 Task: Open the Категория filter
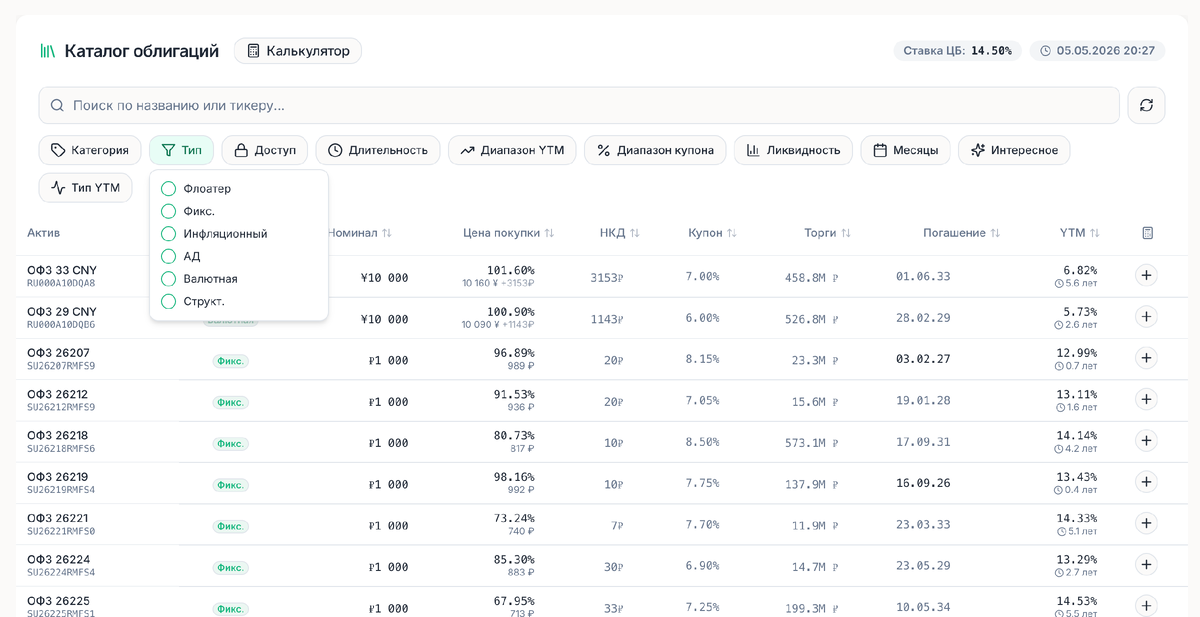[x=90, y=150]
